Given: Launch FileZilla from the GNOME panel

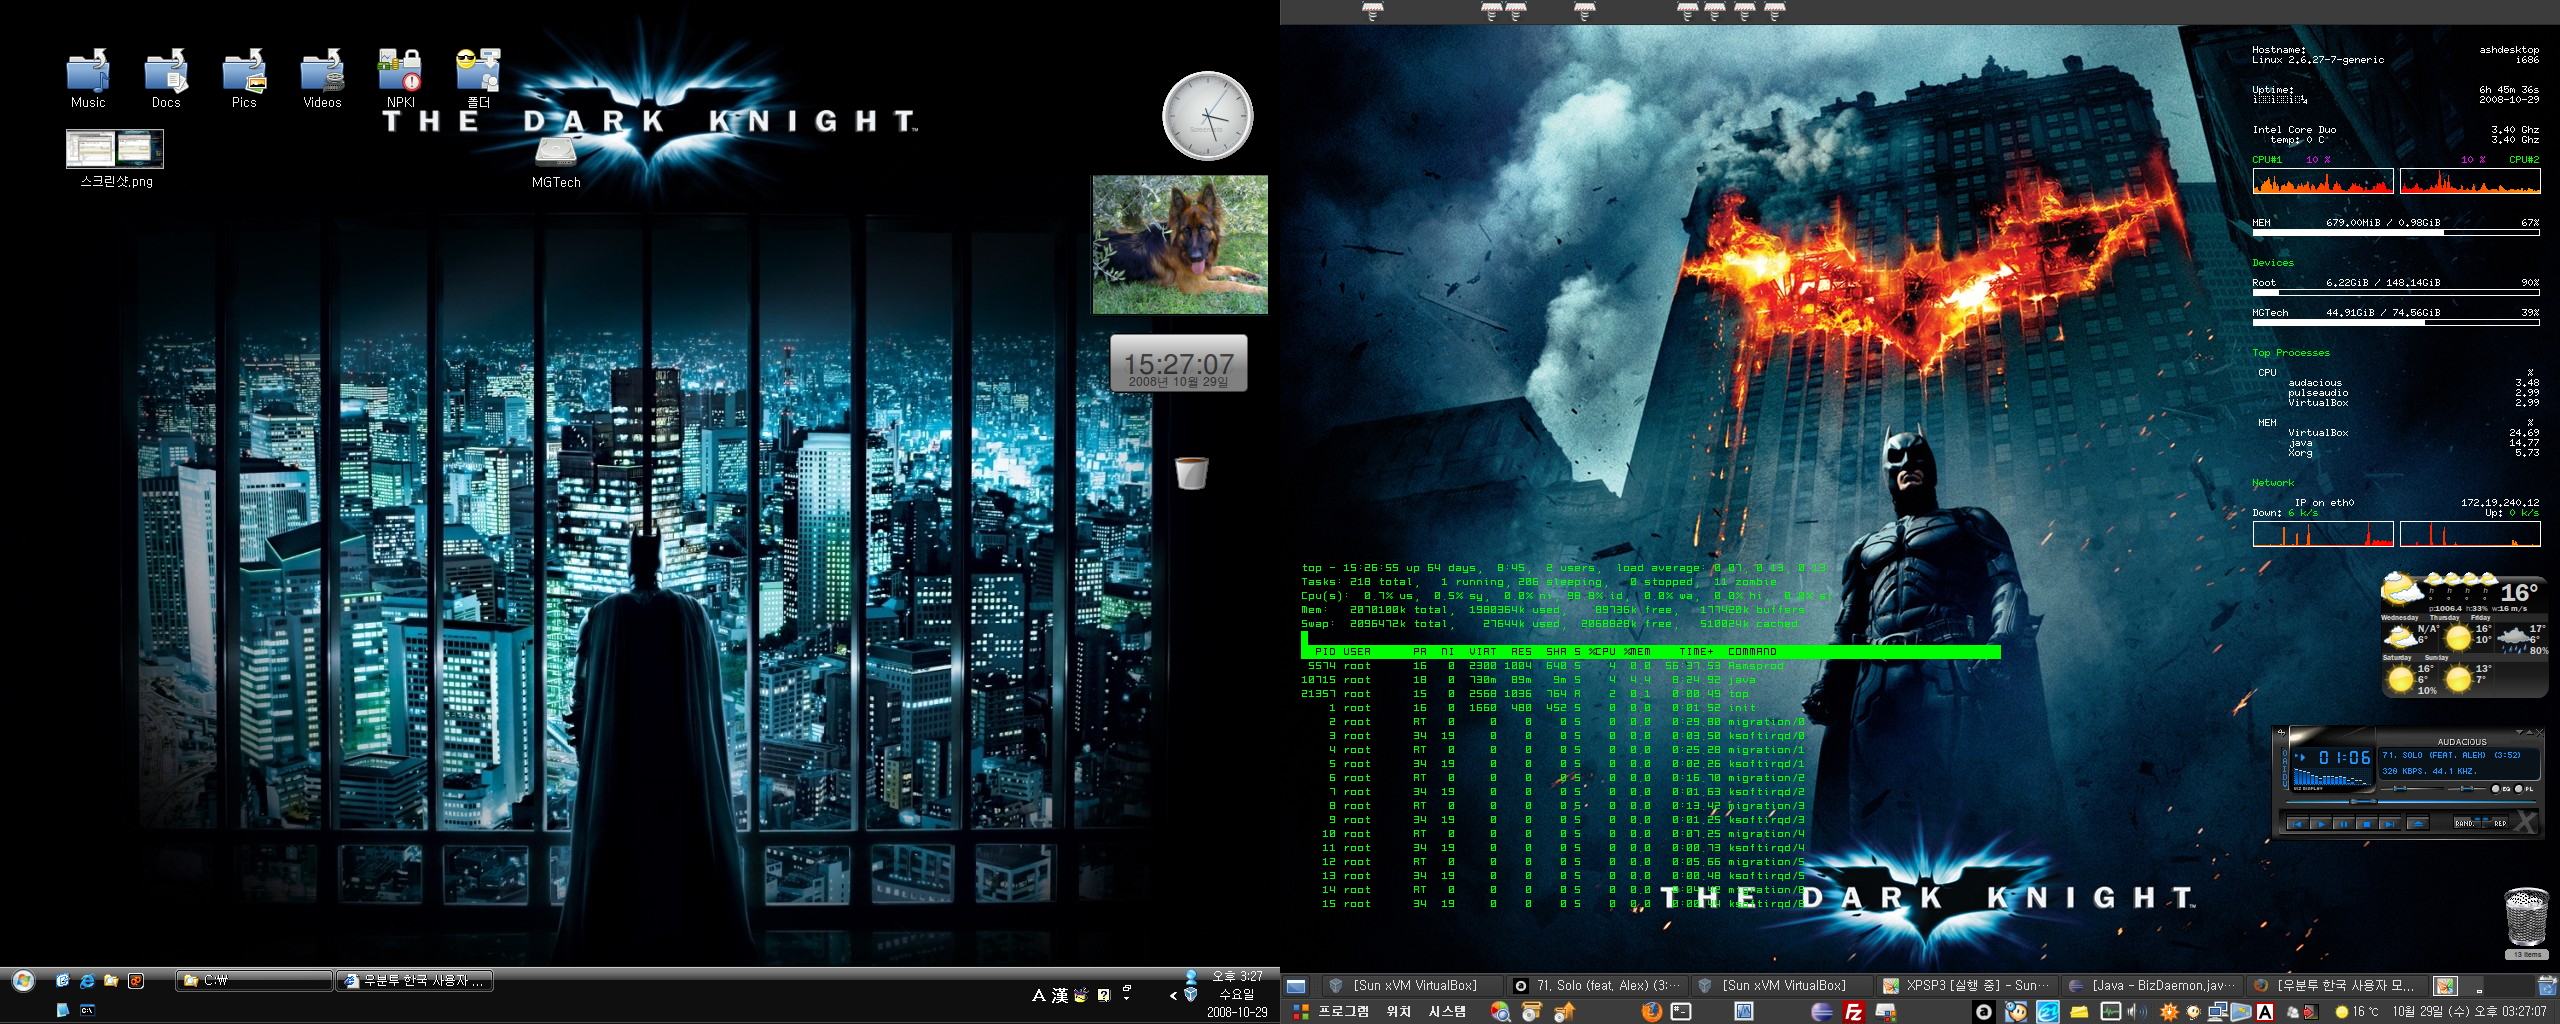Looking at the screenshot, I should [1854, 1011].
